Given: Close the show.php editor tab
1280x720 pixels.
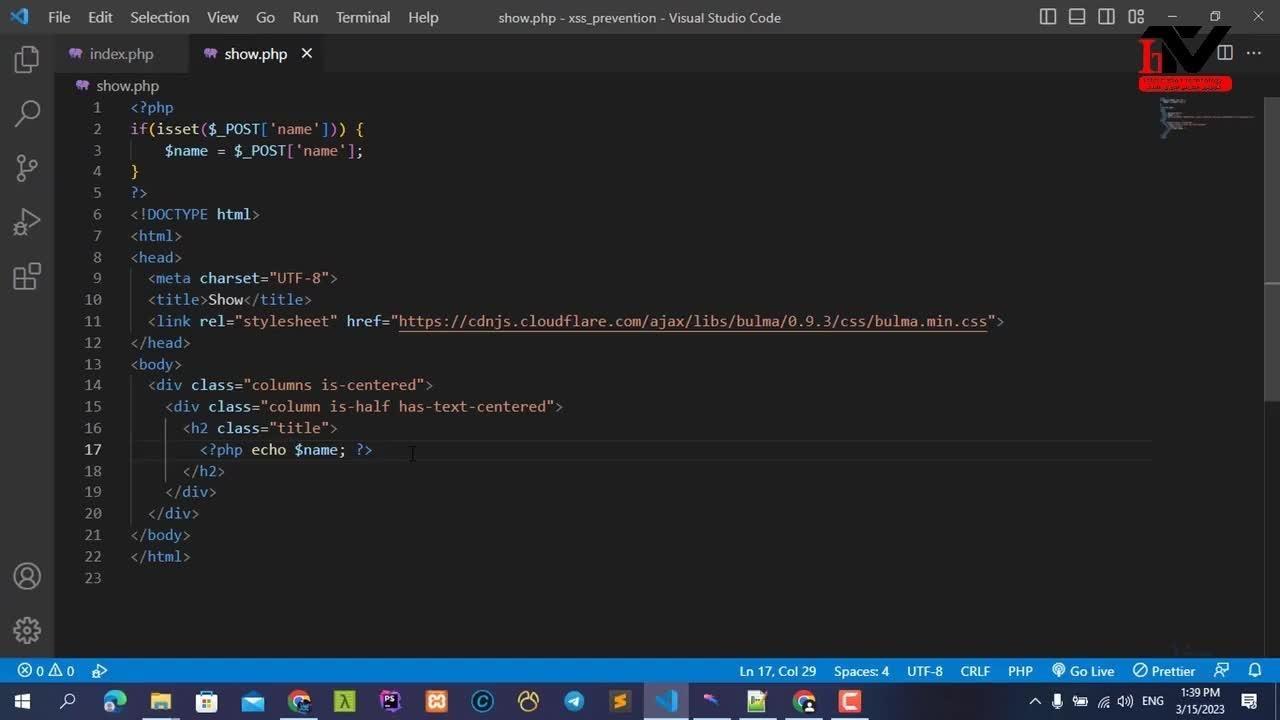Looking at the screenshot, I should point(307,53).
